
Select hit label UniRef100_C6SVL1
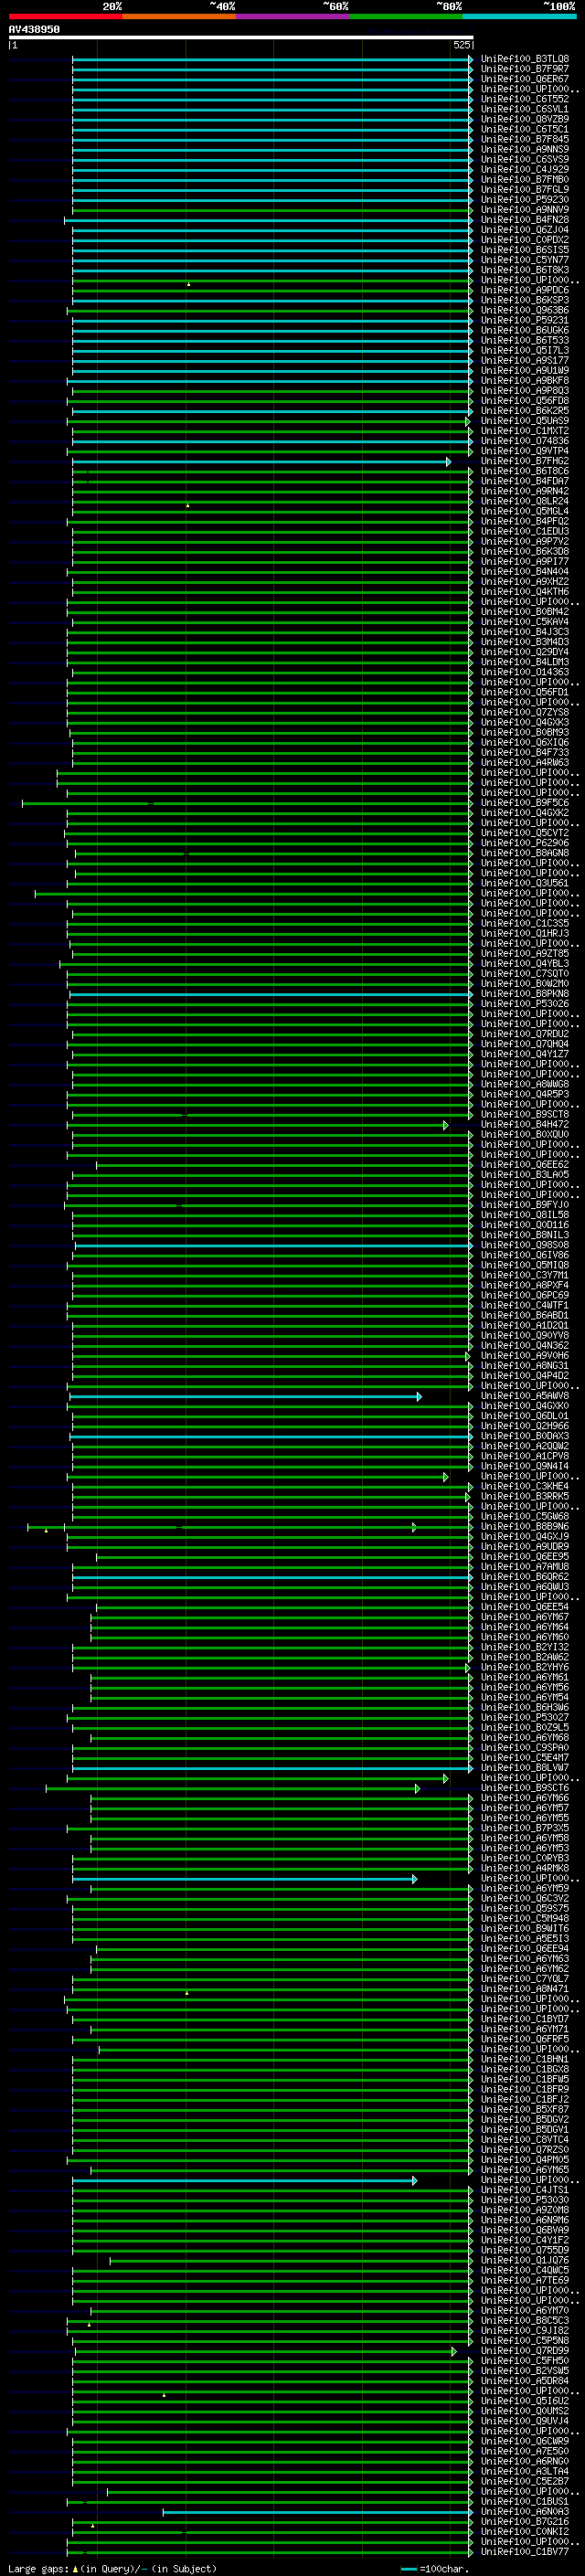(x=525, y=109)
